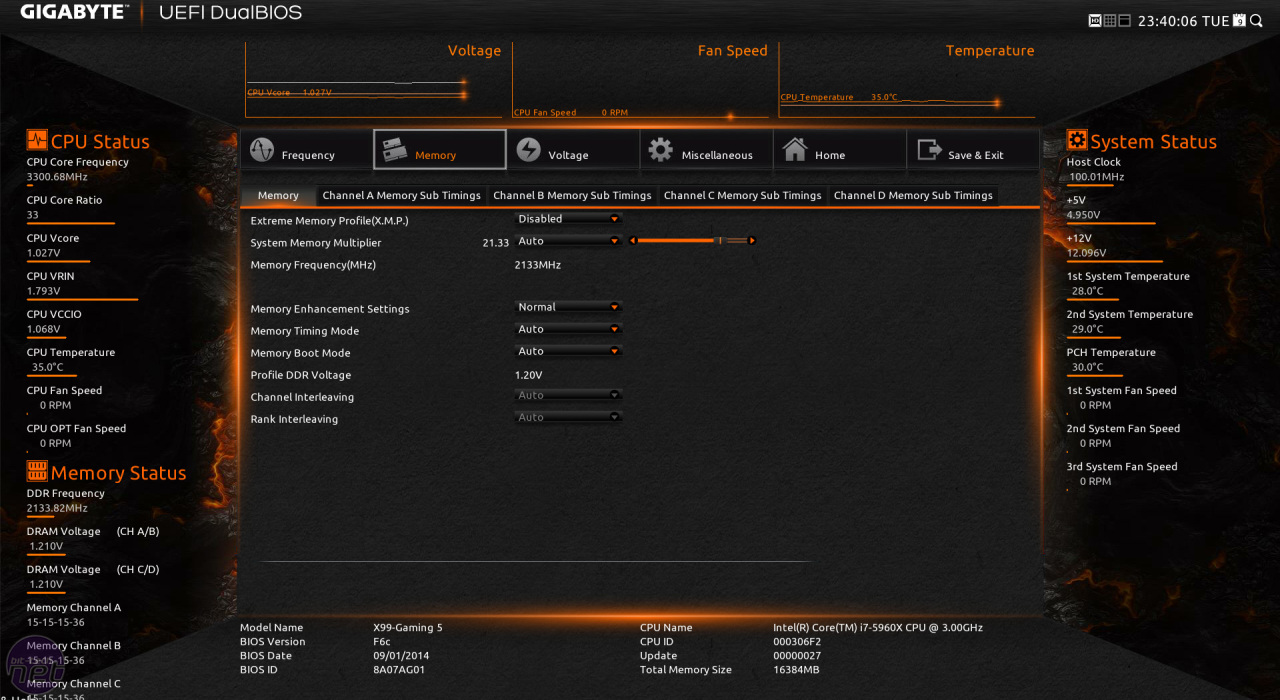Screen dimensions: 1280x700
Task: Click the Memory Status chip icon
Action: click(x=37, y=471)
